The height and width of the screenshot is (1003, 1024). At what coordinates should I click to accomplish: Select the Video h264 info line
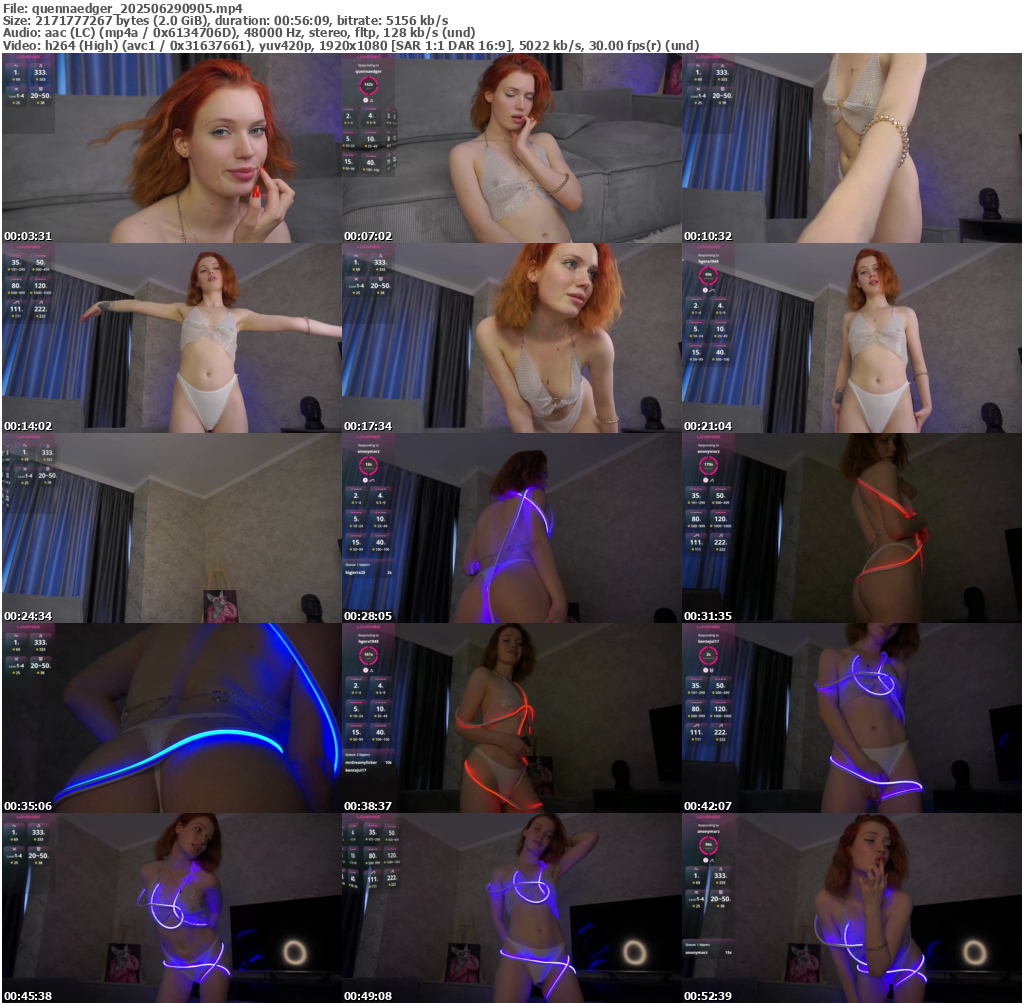coord(350,46)
